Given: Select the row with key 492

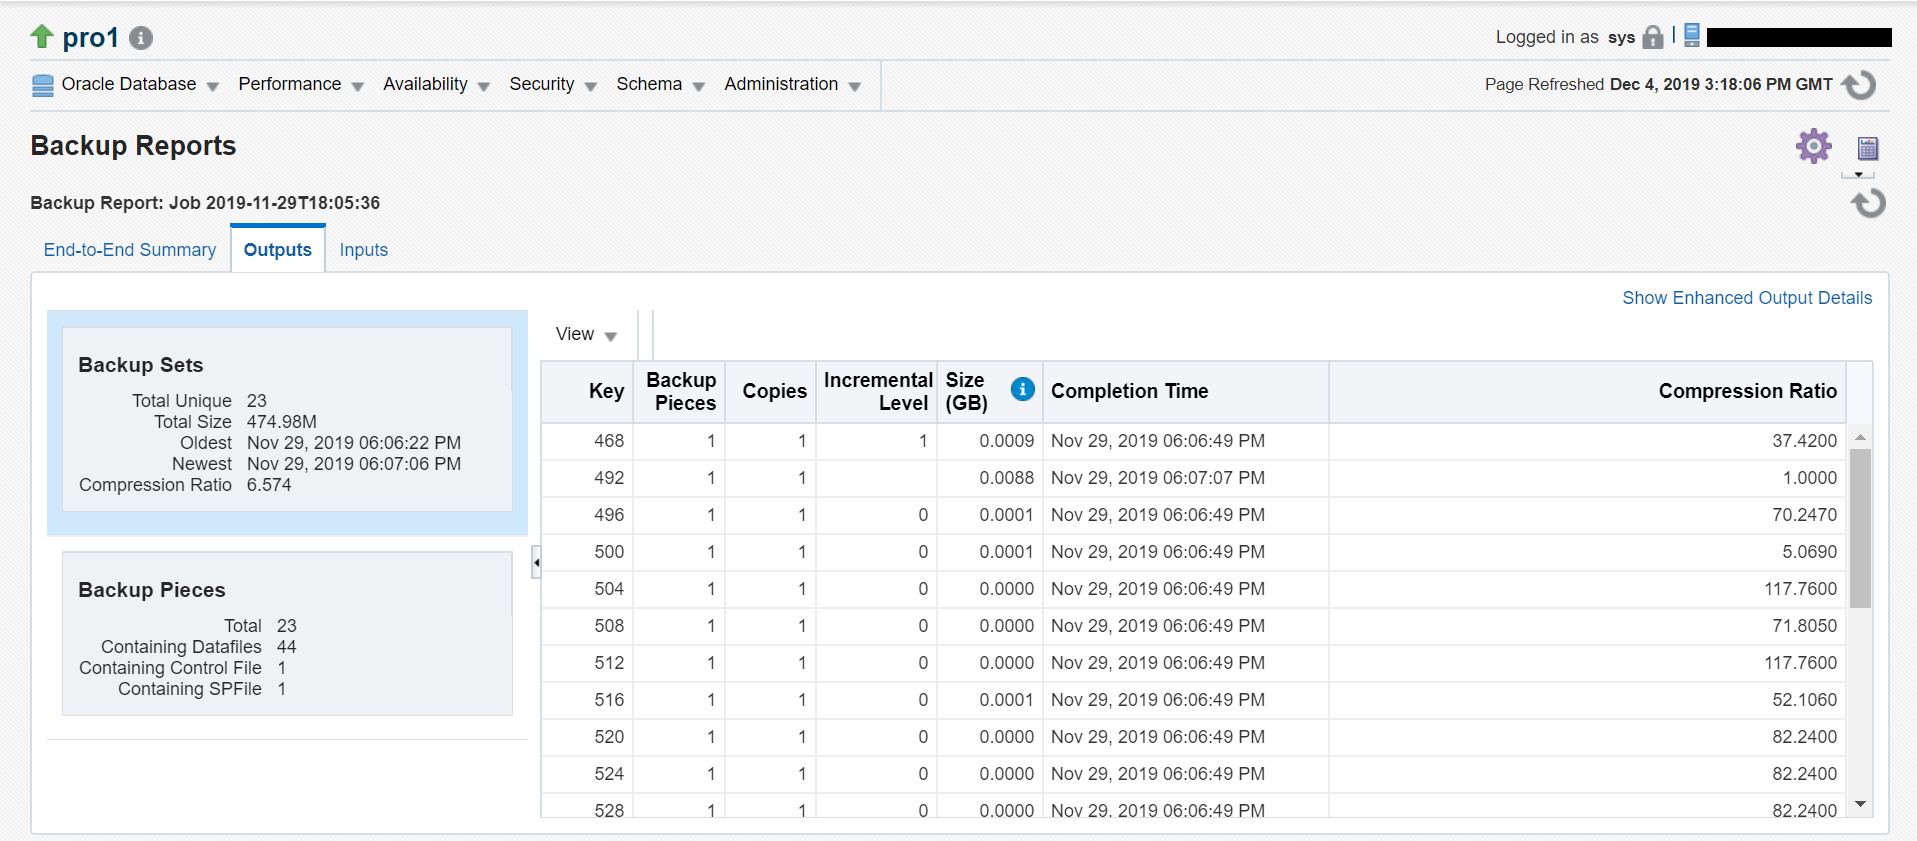Looking at the screenshot, I should (x=1193, y=478).
